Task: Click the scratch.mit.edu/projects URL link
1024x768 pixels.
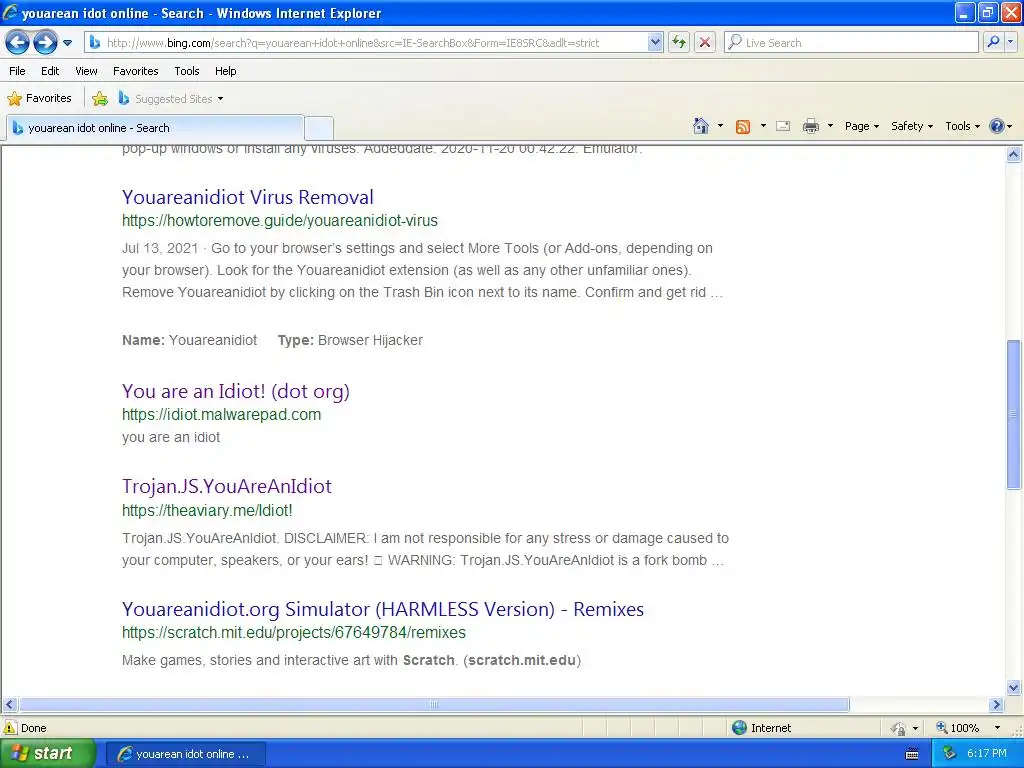Action: [x=294, y=633]
